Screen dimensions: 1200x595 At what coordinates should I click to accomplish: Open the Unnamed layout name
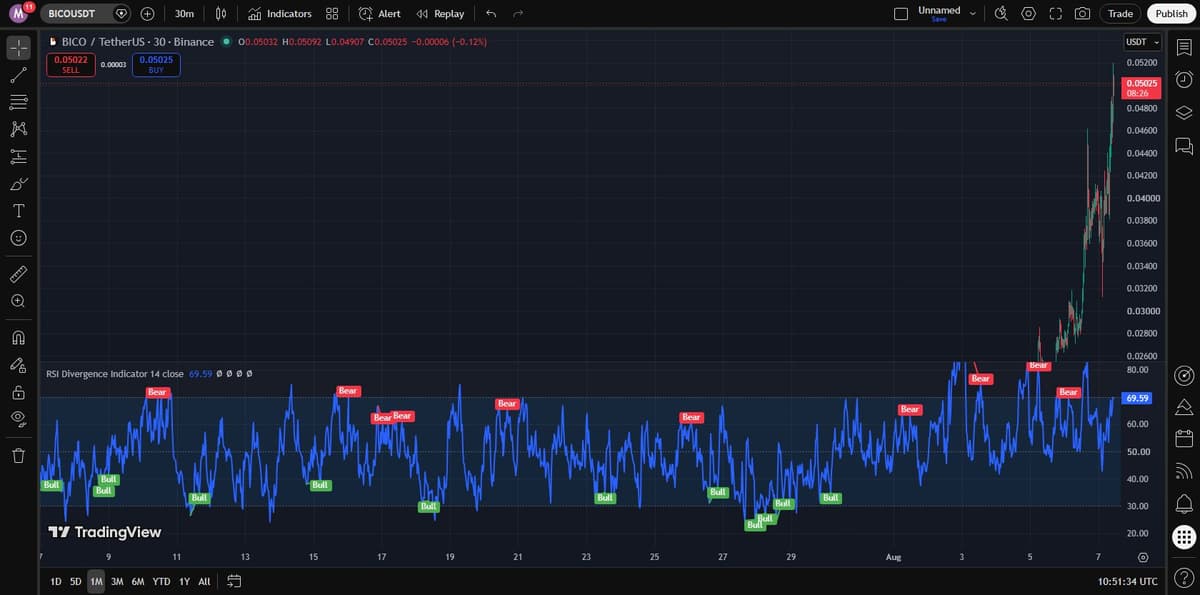point(939,10)
